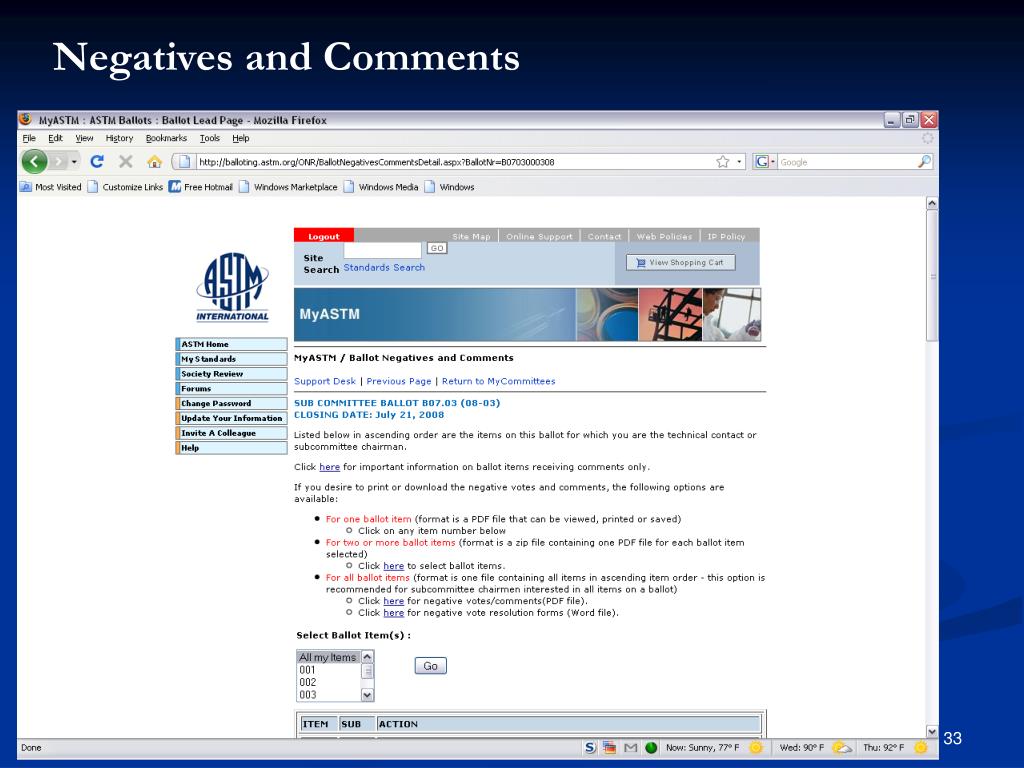The image size is (1024, 768).
Task: Select 'All my Items' in ballot list
Action: (328, 657)
